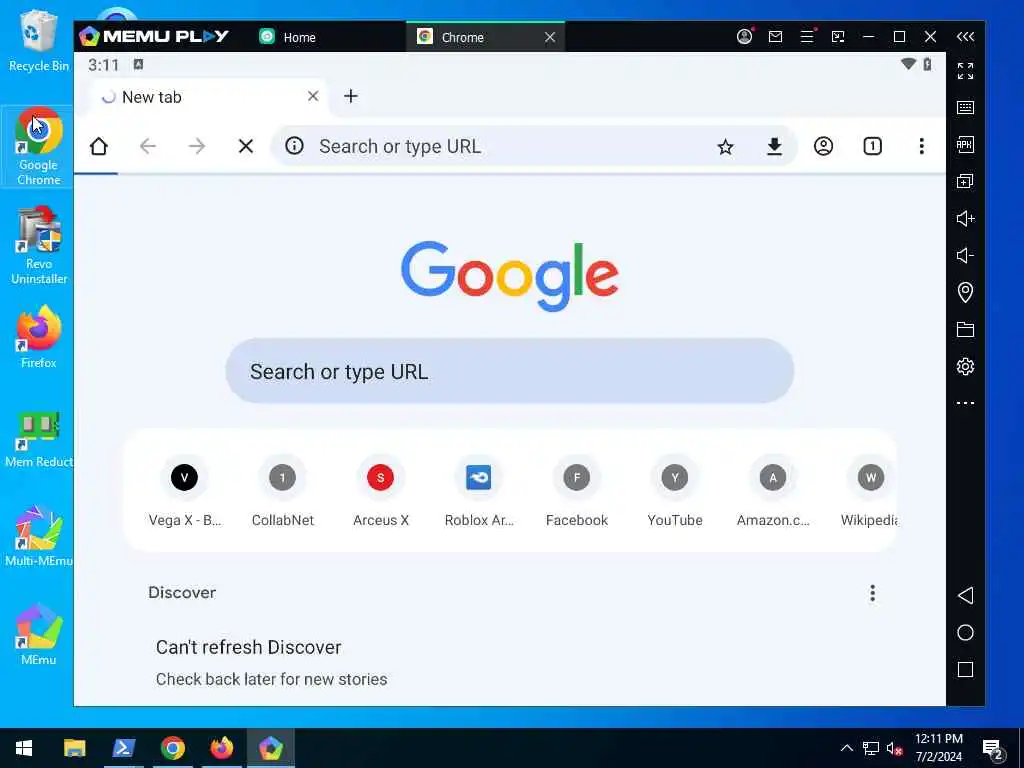Click MEmu mini-window mode icon
This screenshot has height=768, width=1024.
click(838, 37)
